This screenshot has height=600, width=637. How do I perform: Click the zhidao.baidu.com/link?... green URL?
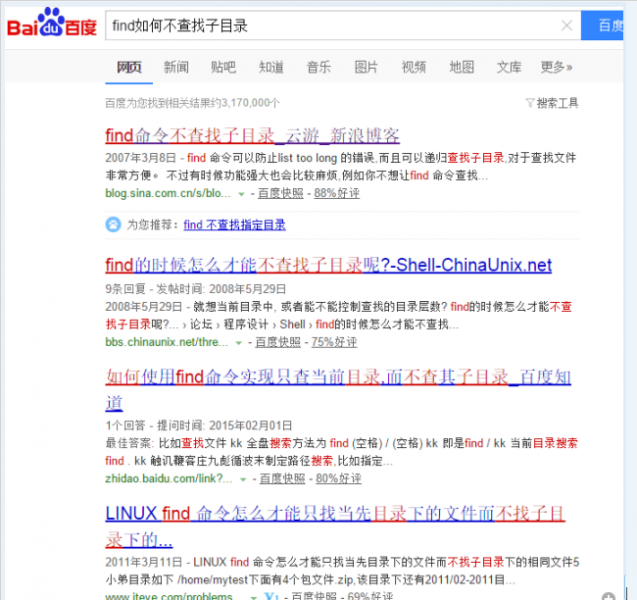(169, 479)
